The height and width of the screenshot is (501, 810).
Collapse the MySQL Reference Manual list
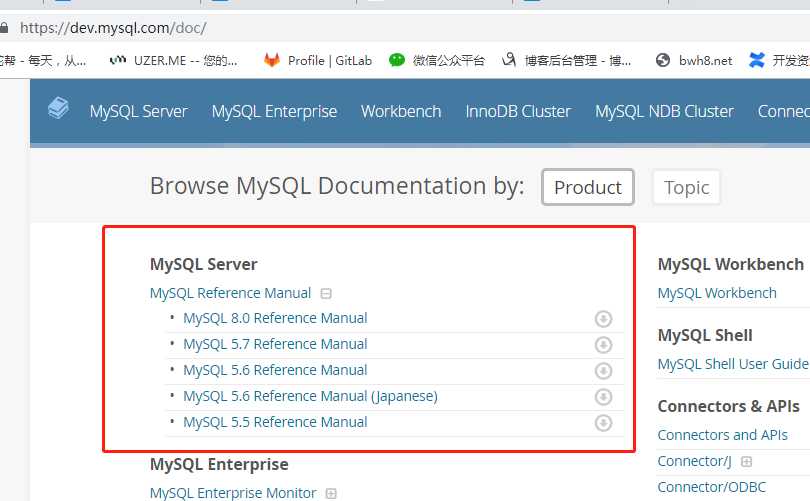[326, 293]
